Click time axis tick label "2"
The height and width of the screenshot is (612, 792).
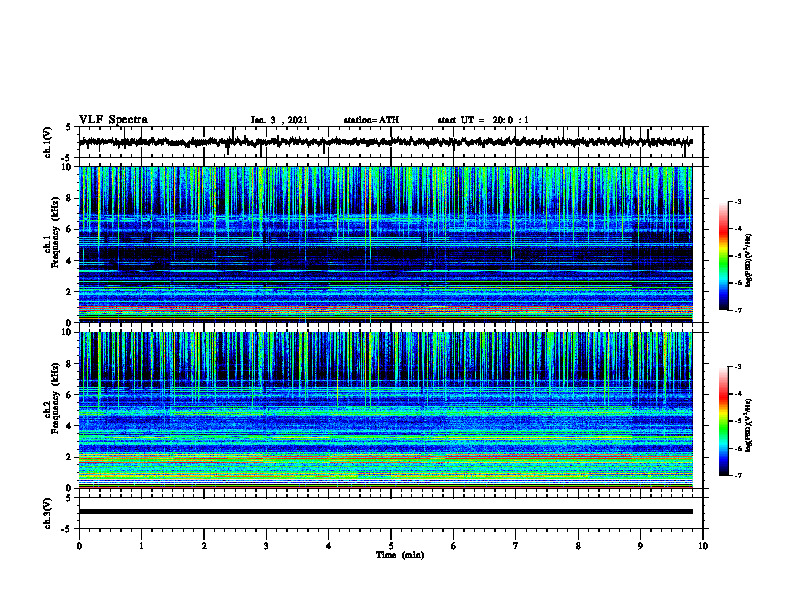click(204, 546)
